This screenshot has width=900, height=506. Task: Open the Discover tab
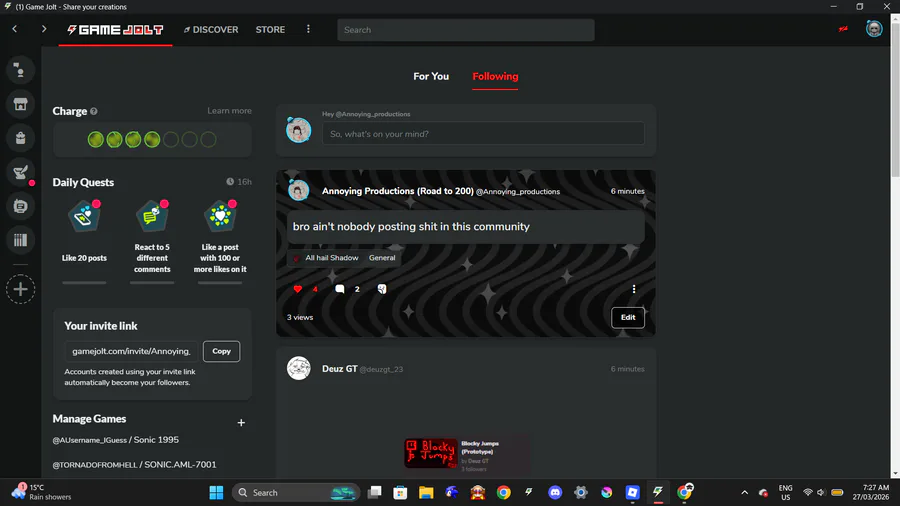point(211,29)
